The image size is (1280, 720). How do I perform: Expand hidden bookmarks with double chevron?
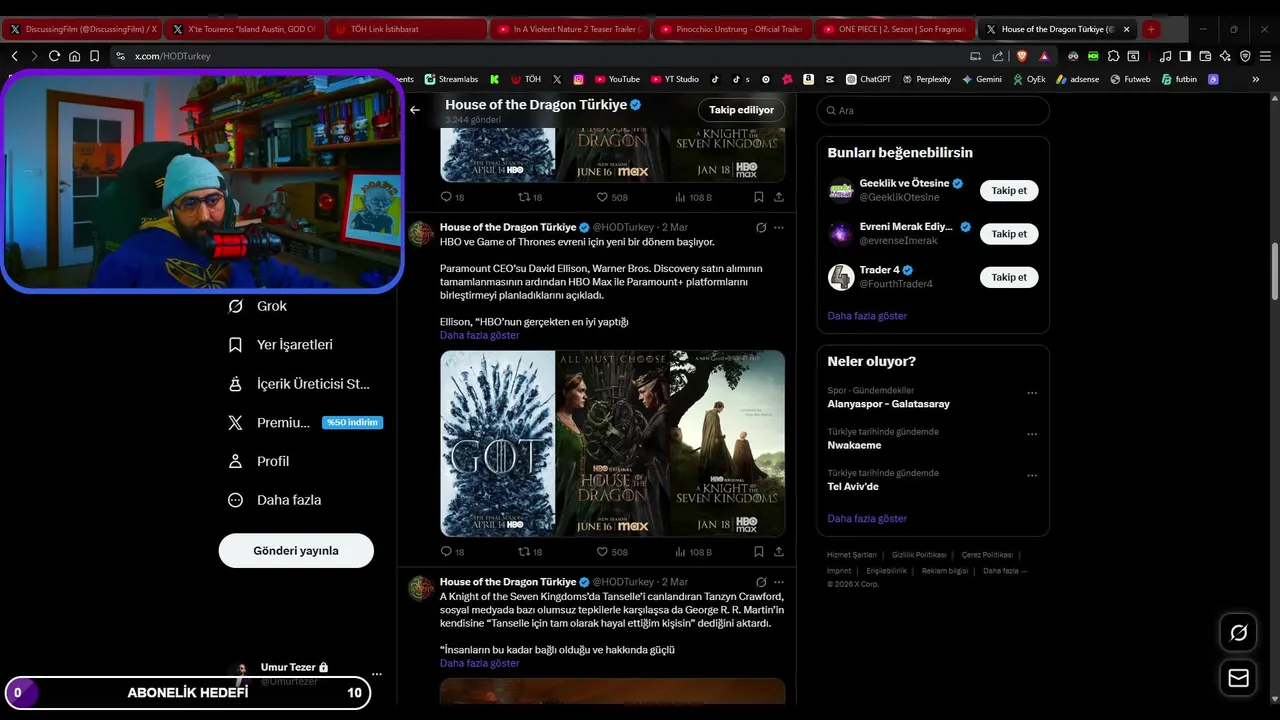tap(1256, 79)
